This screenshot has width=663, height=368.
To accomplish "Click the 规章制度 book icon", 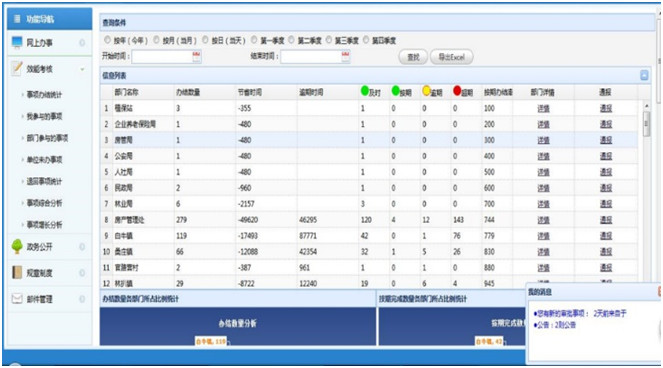I will tap(17, 272).
